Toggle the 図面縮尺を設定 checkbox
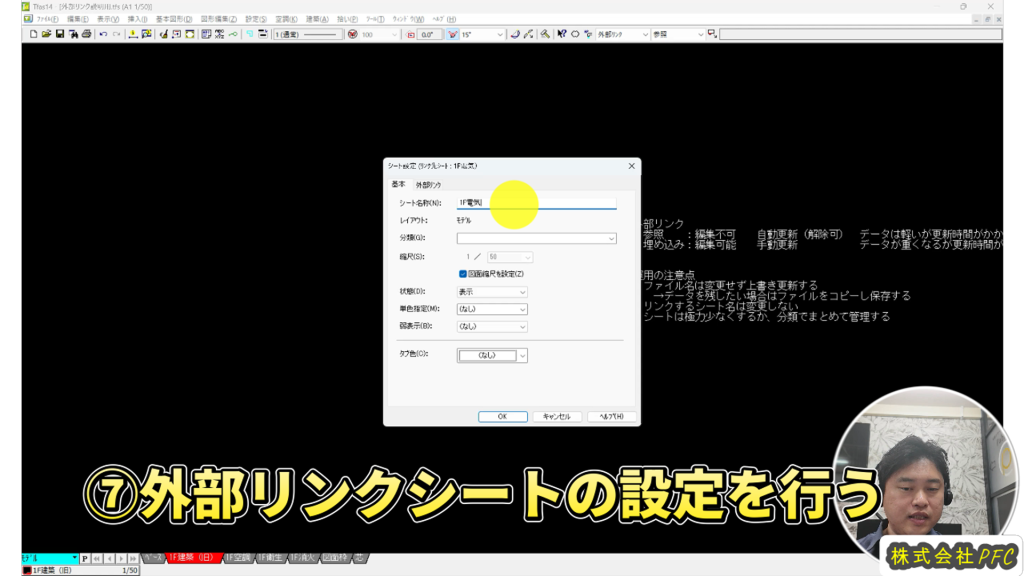Viewport: 1024px width, 576px height. pyautogui.click(x=463, y=273)
